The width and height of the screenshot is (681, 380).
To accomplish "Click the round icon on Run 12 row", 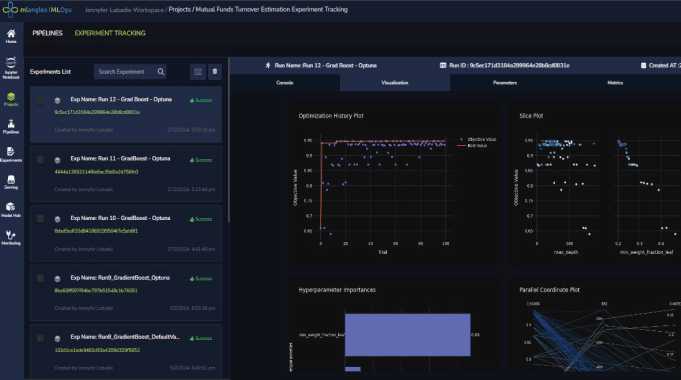I will click(x=57, y=100).
